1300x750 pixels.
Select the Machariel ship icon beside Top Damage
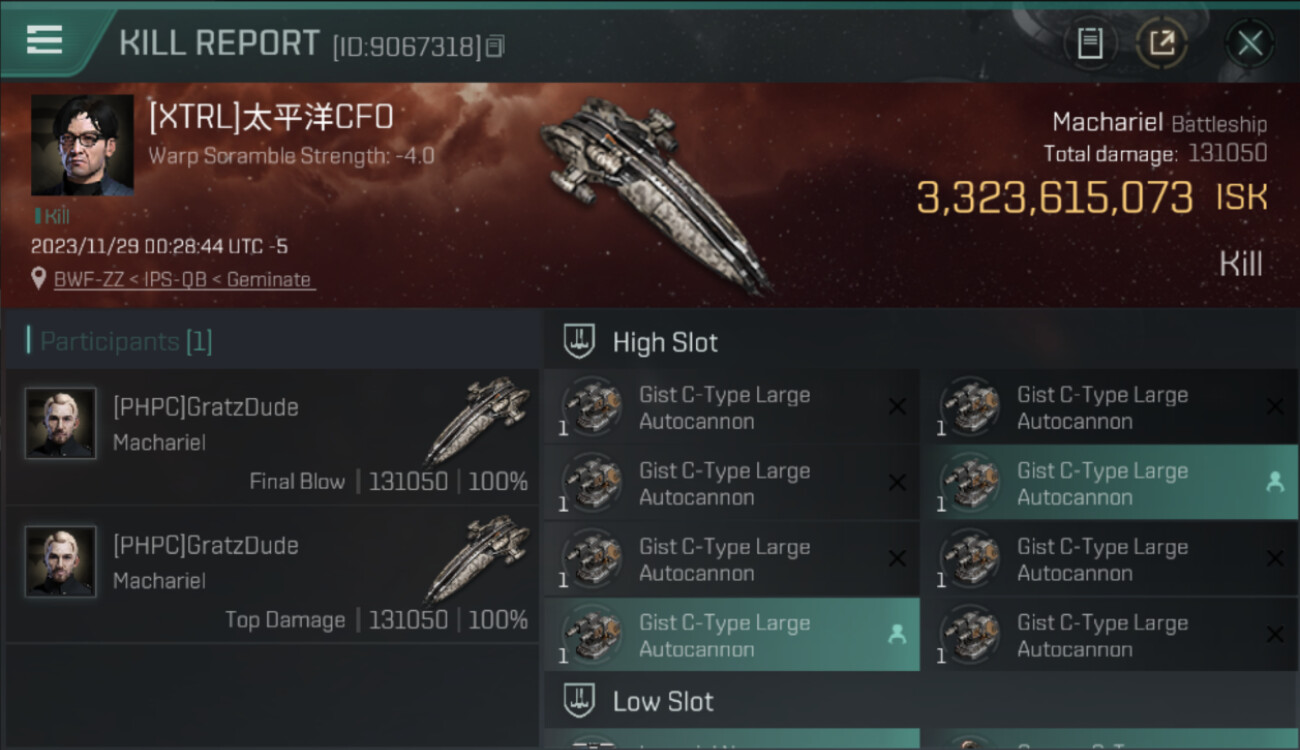click(x=478, y=558)
